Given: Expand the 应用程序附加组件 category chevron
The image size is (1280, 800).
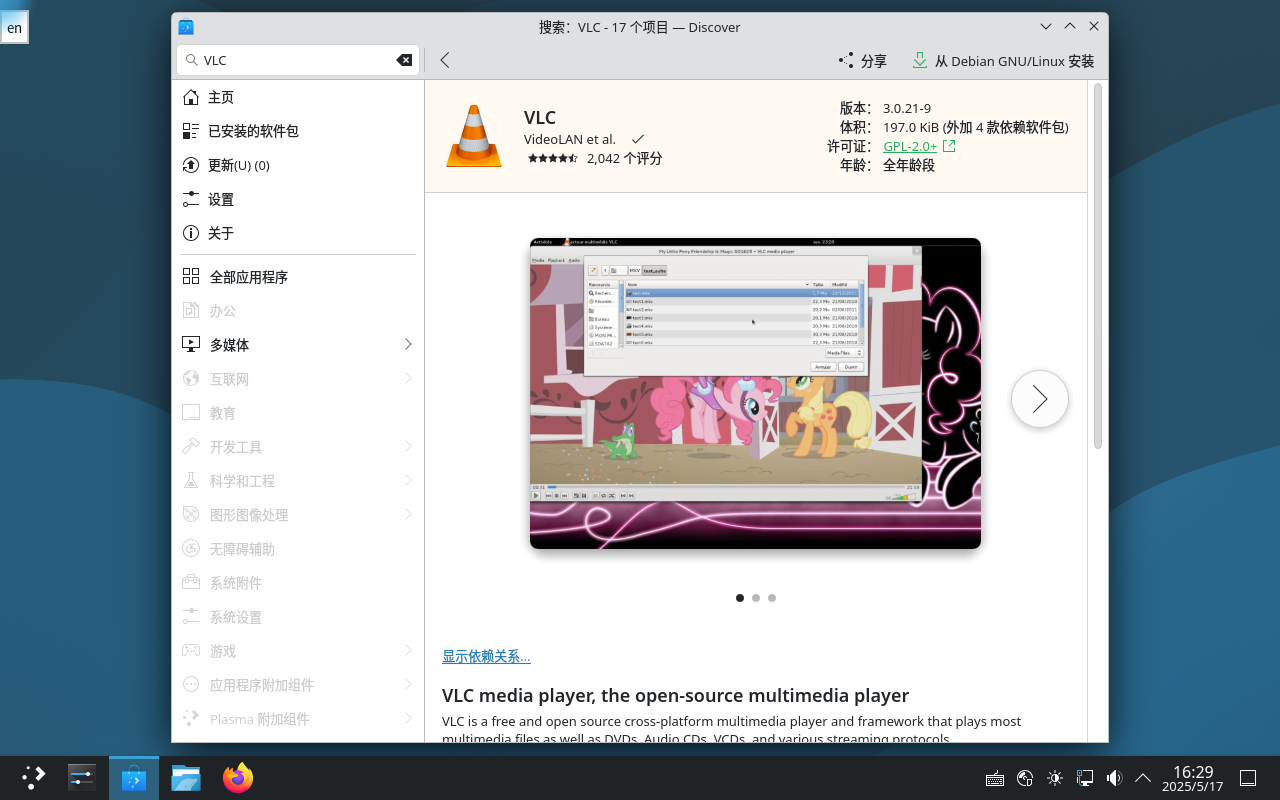Looking at the screenshot, I should 408,684.
